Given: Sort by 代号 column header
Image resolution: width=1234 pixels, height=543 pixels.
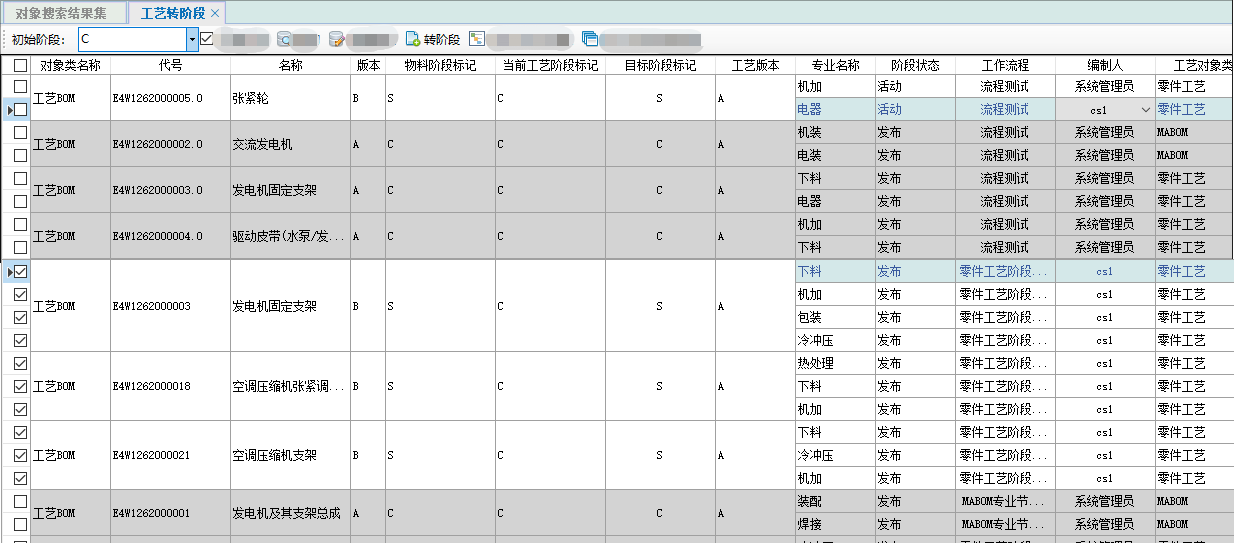Looking at the screenshot, I should (170, 65).
